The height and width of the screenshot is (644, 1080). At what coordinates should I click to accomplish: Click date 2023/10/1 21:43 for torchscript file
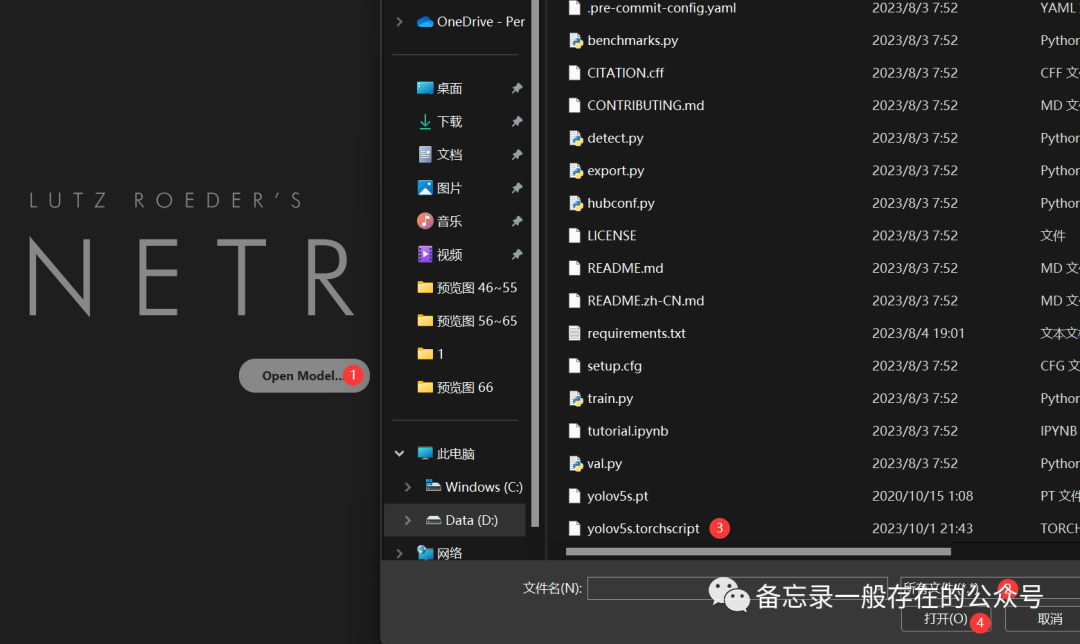pyautogui.click(x=922, y=528)
